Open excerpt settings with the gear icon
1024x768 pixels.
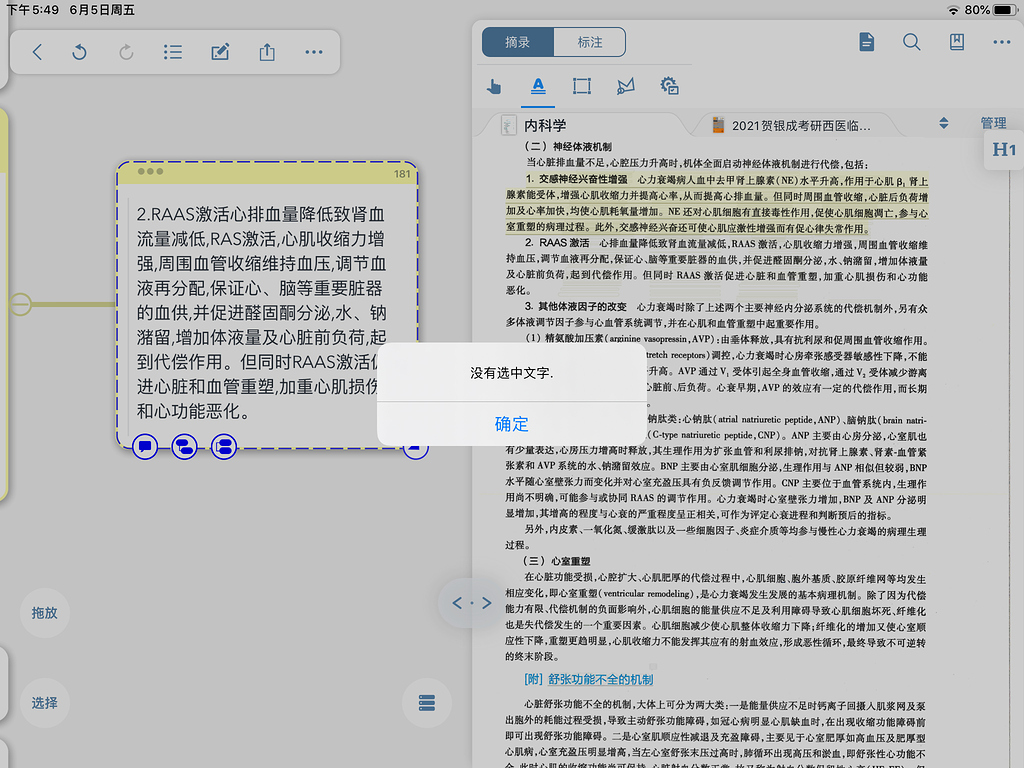click(x=669, y=87)
